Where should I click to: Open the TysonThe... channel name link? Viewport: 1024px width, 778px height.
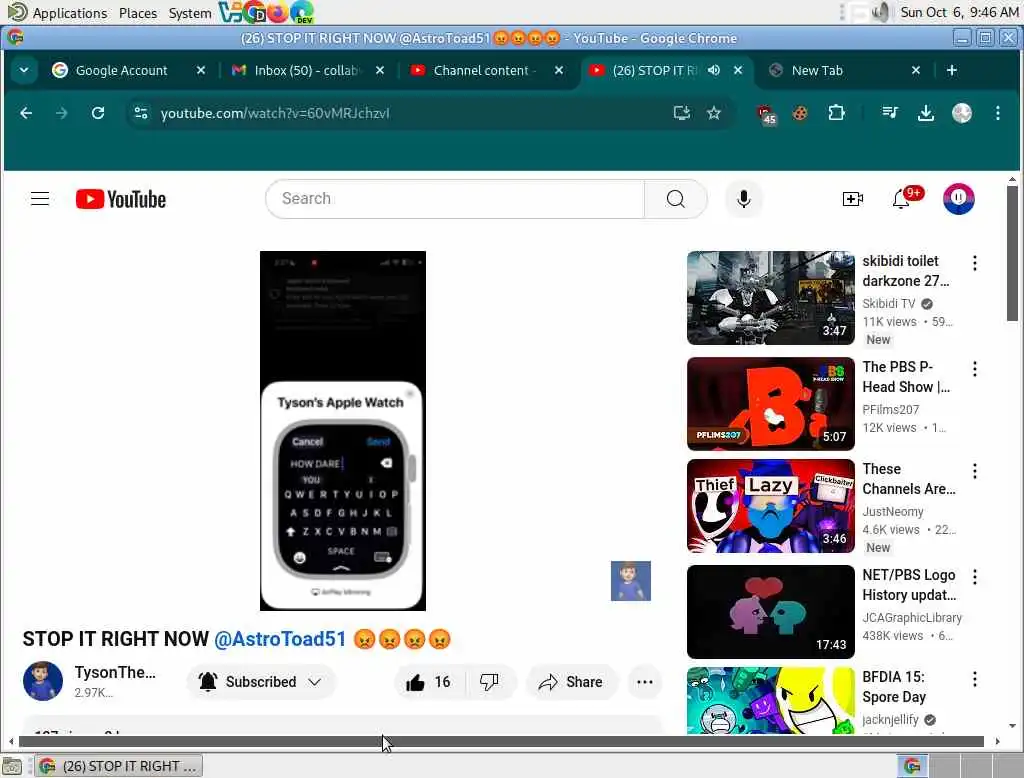coord(115,672)
